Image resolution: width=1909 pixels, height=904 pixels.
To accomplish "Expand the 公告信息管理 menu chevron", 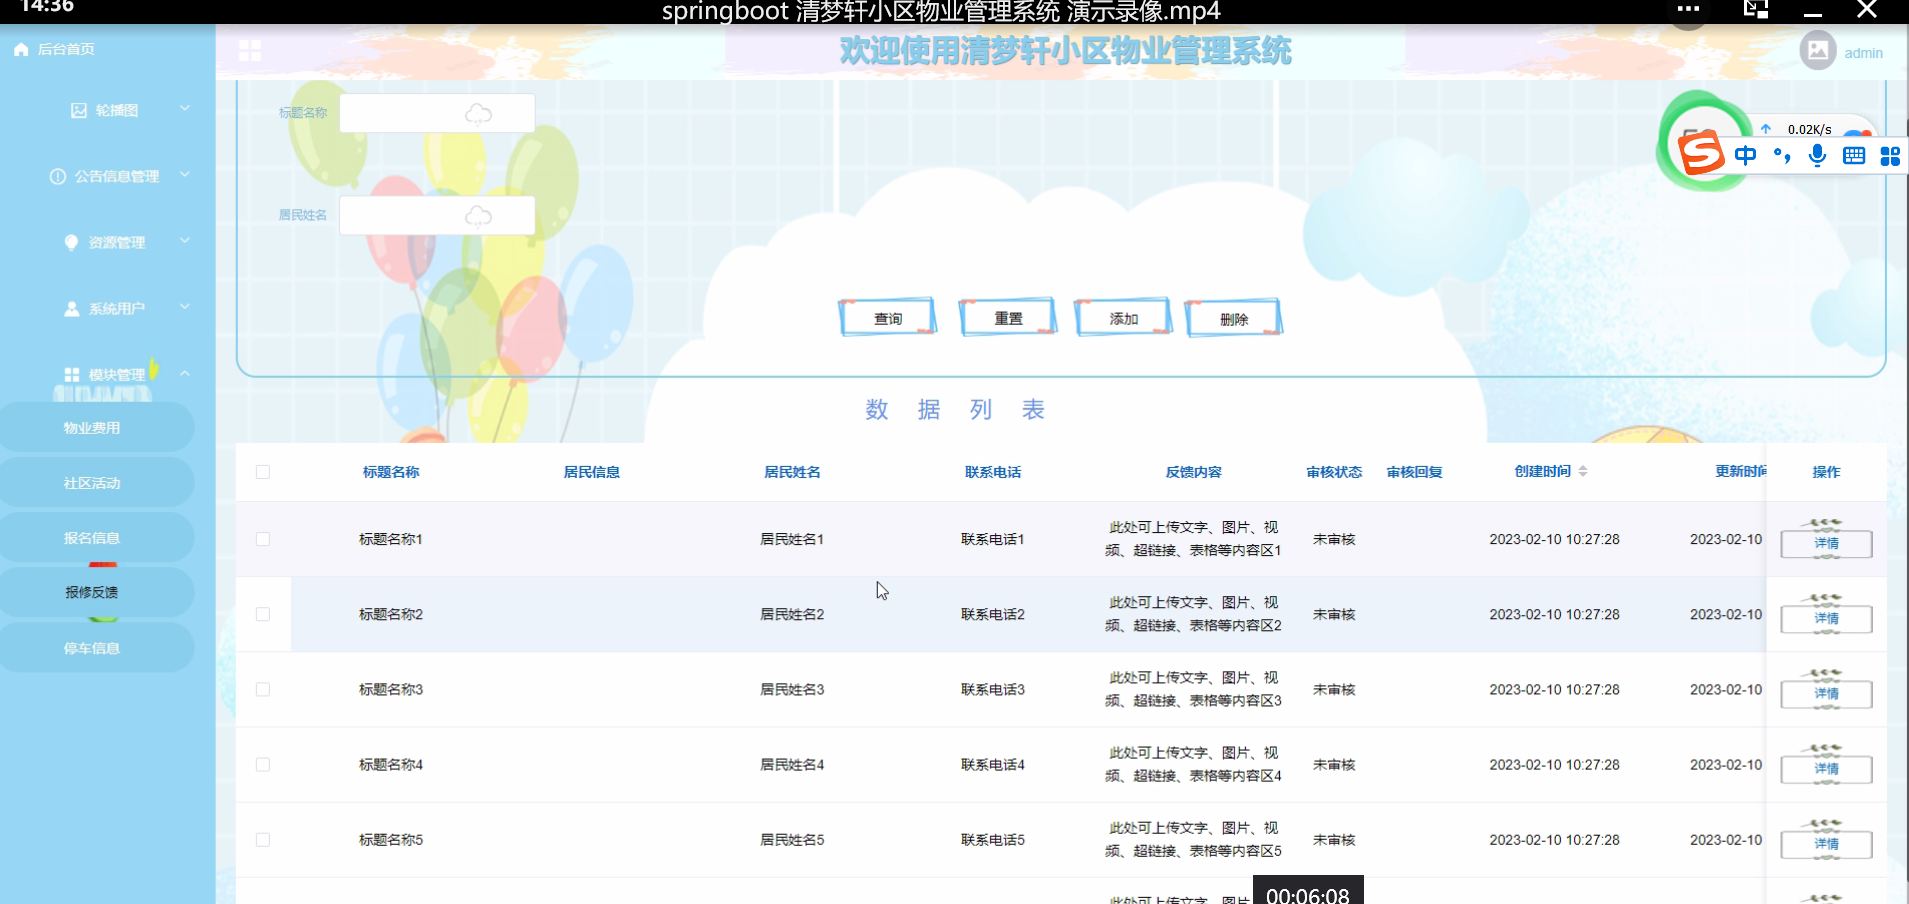I will (185, 174).
